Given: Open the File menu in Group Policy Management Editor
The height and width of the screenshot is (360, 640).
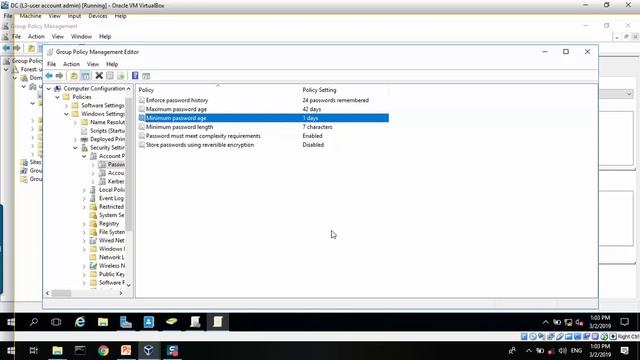Looking at the screenshot, I should point(51,64).
